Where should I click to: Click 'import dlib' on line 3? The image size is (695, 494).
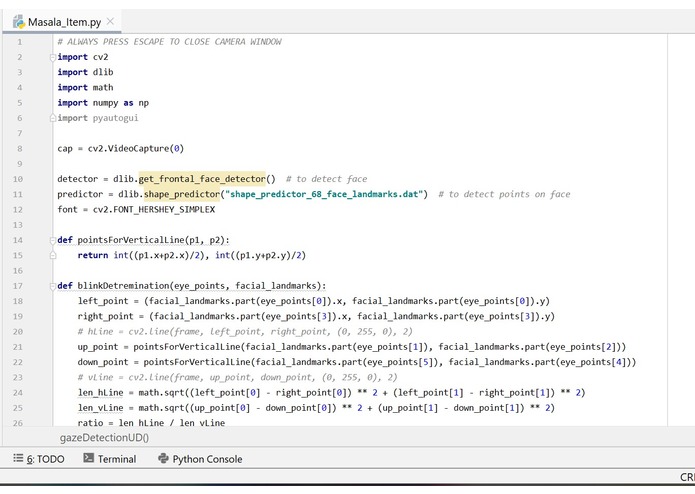[85, 72]
